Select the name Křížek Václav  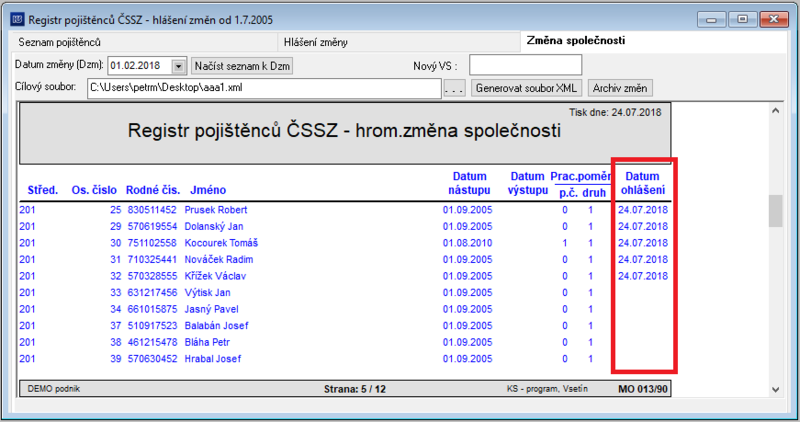[215, 276]
